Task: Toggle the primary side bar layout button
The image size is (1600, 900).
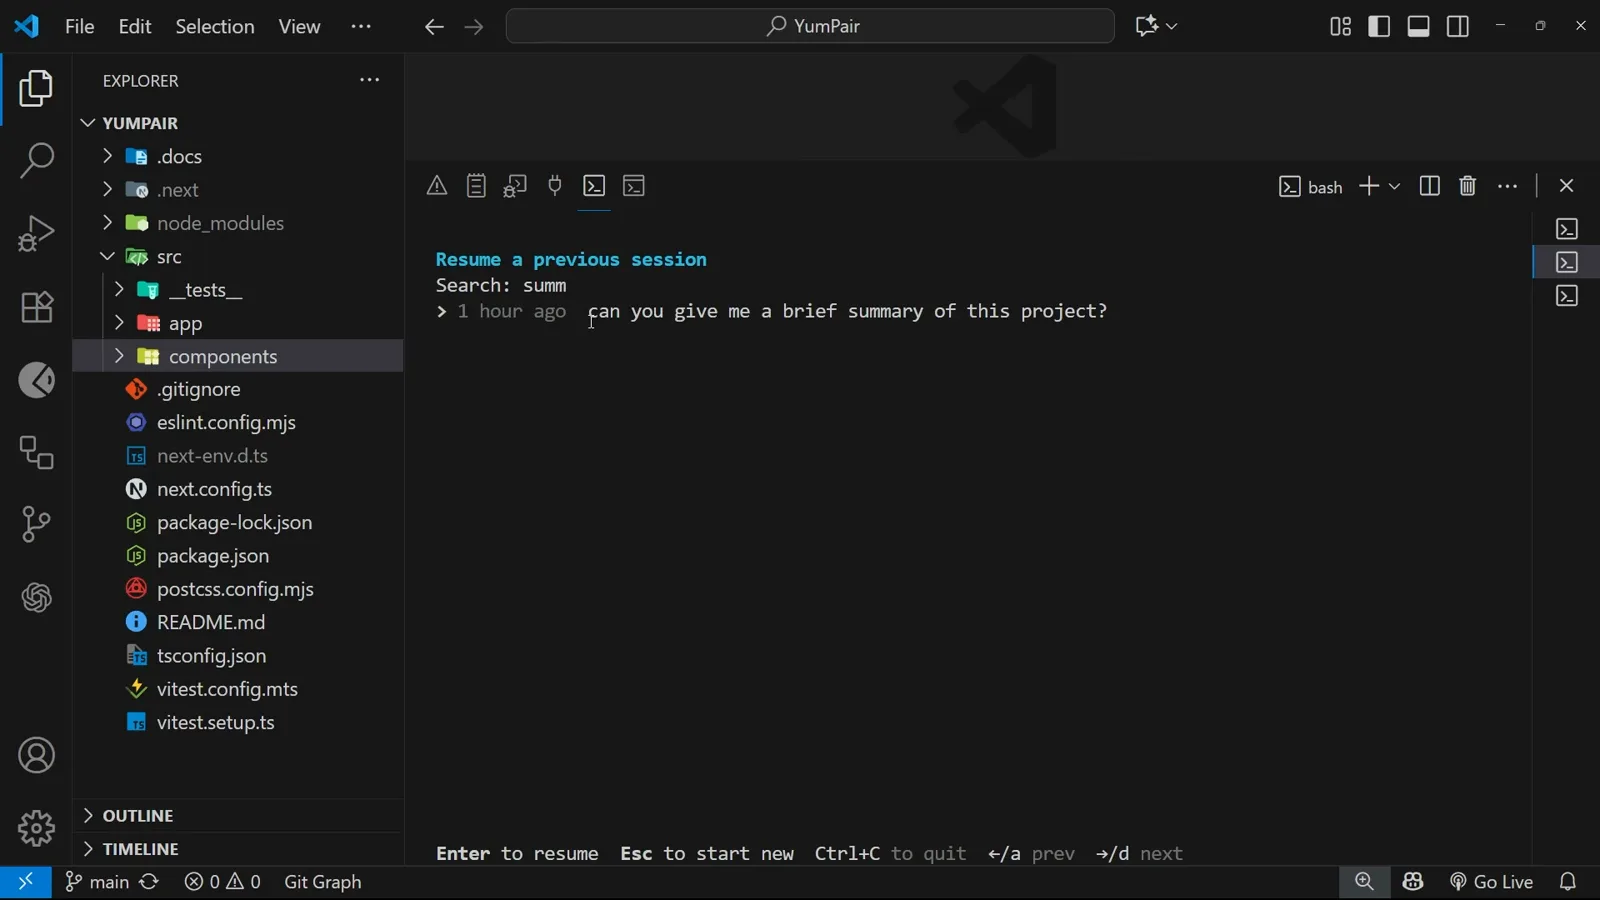Action: coord(1379,26)
